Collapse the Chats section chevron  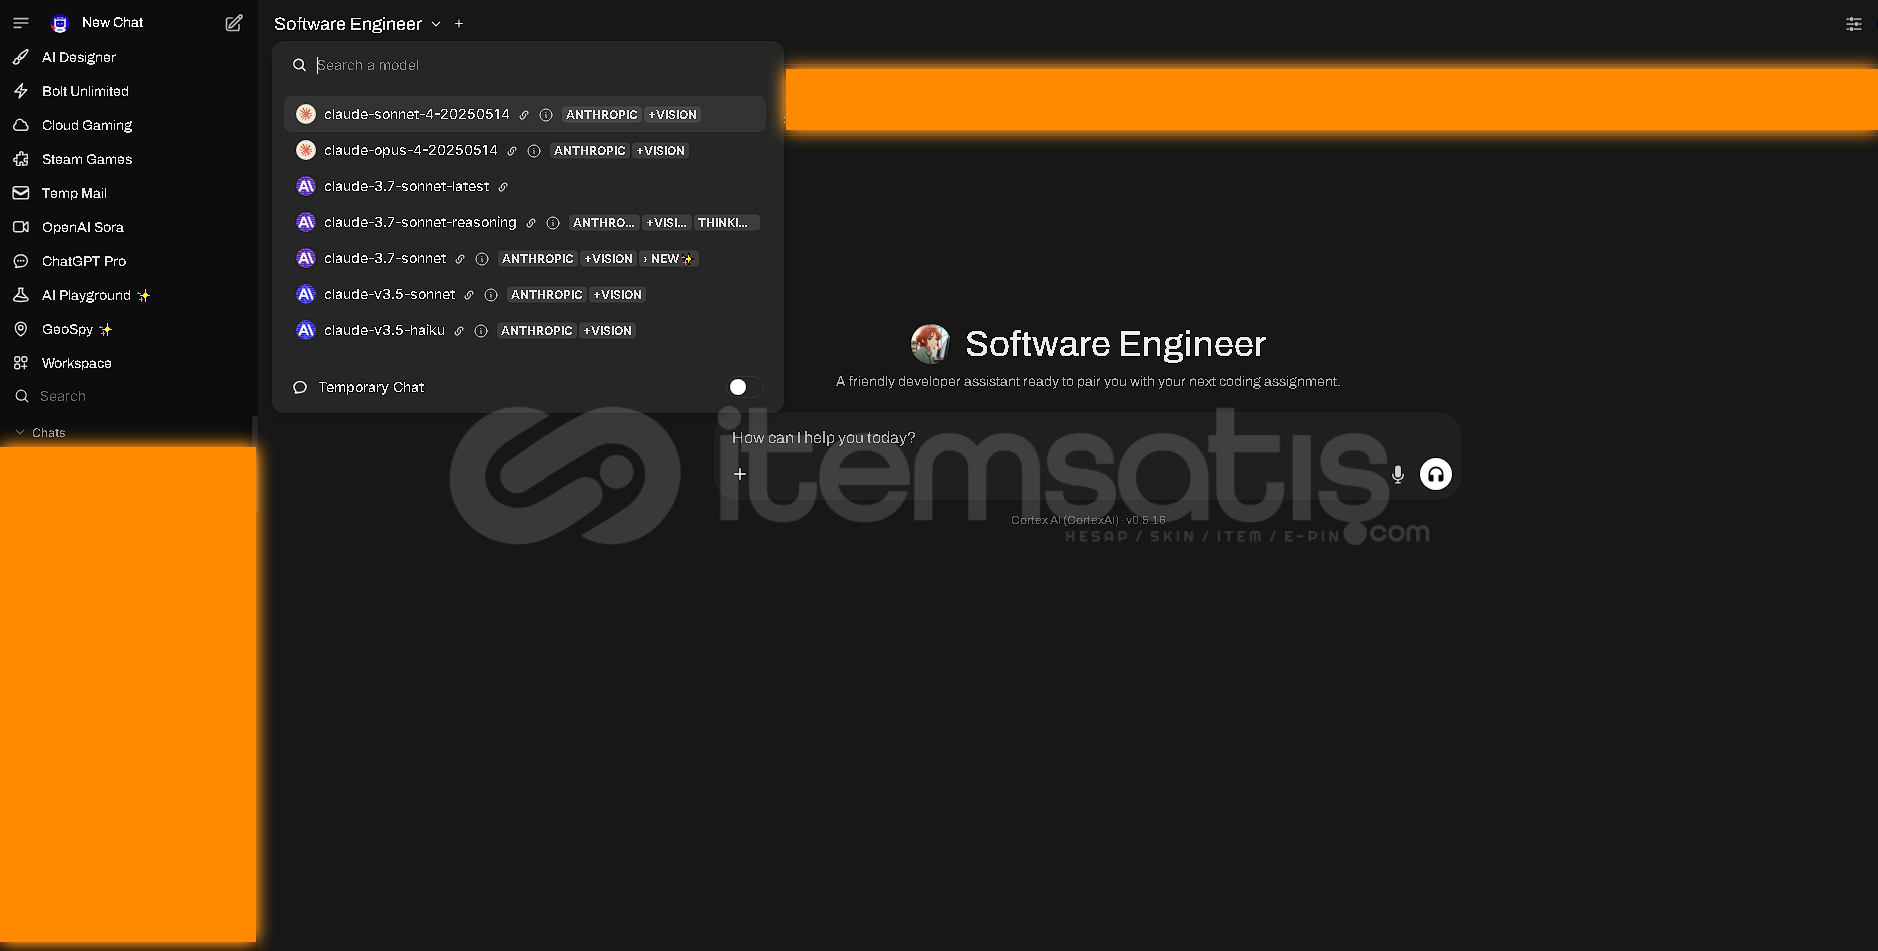pyautogui.click(x=20, y=433)
